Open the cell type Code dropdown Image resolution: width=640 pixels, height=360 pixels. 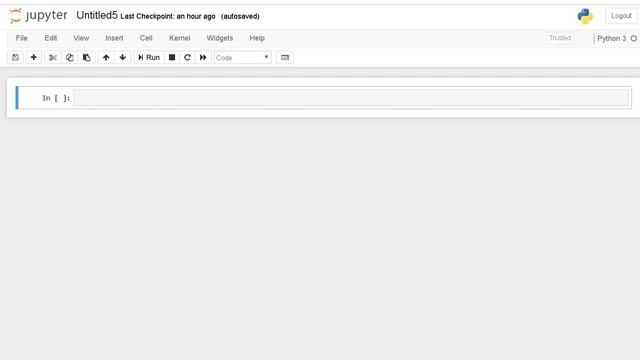coord(242,58)
